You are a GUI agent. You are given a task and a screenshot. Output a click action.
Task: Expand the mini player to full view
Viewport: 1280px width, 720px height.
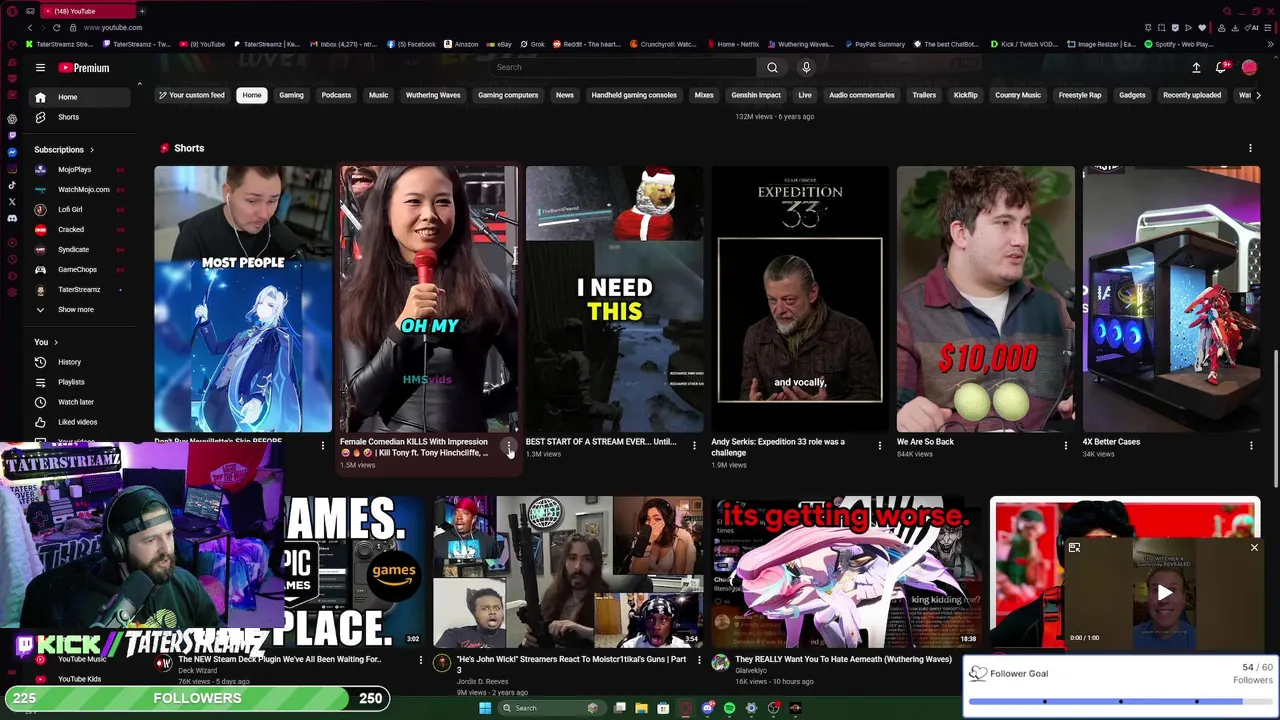pos(1074,547)
